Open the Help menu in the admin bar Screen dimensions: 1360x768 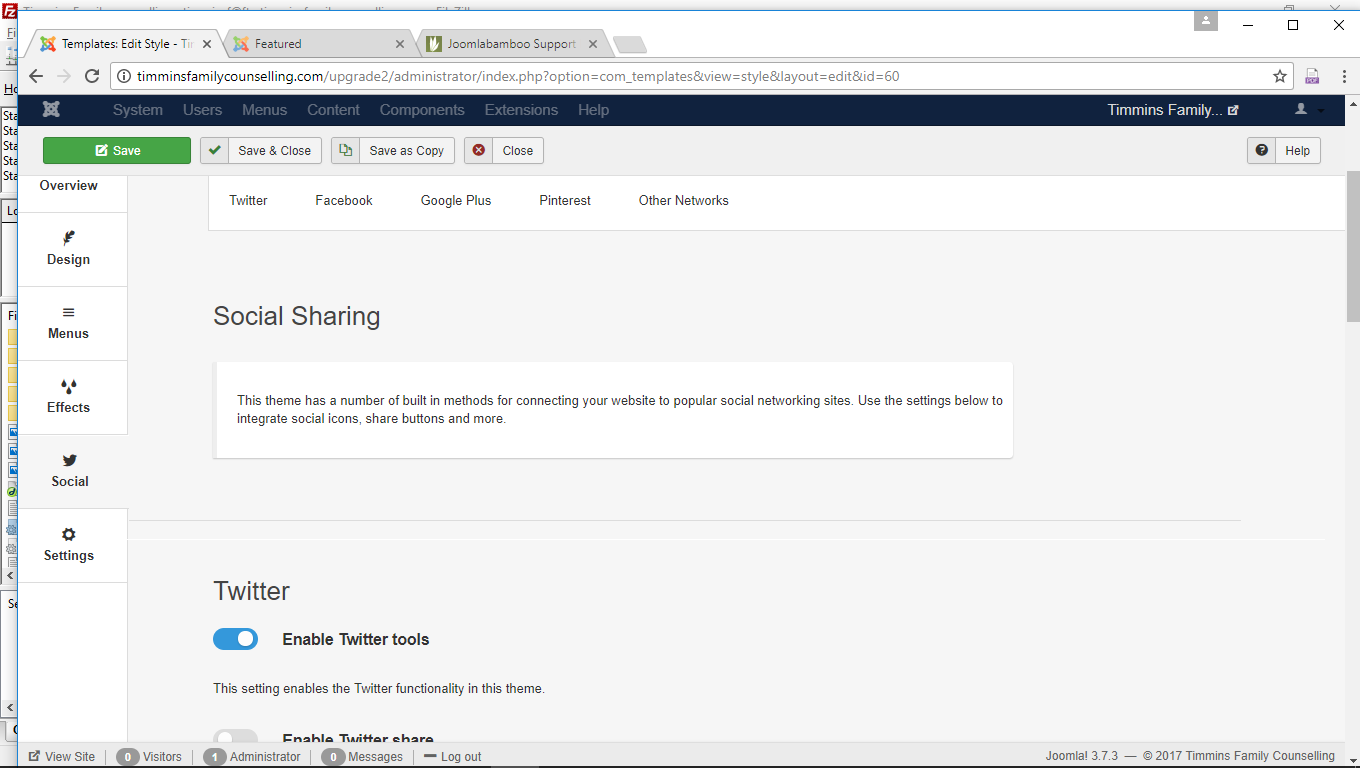tap(593, 110)
